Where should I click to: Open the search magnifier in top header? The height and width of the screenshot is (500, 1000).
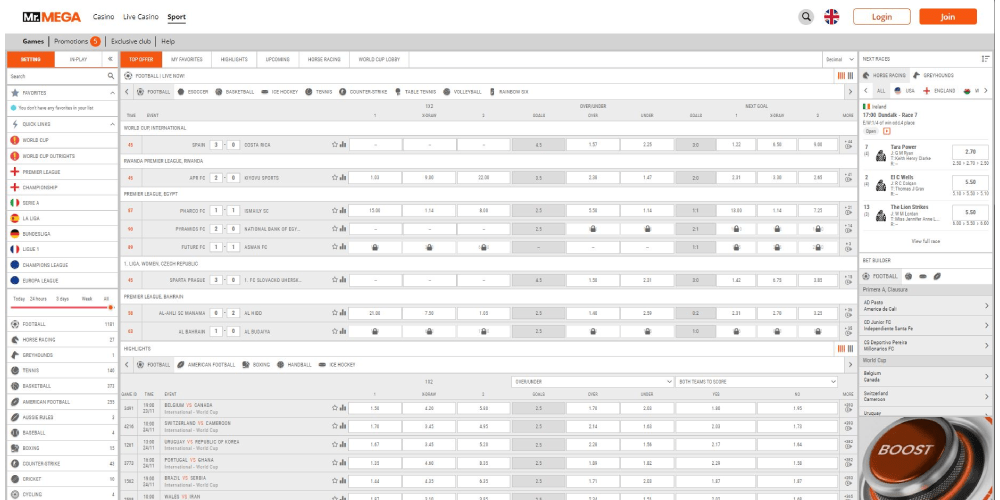pyautogui.click(x=806, y=17)
